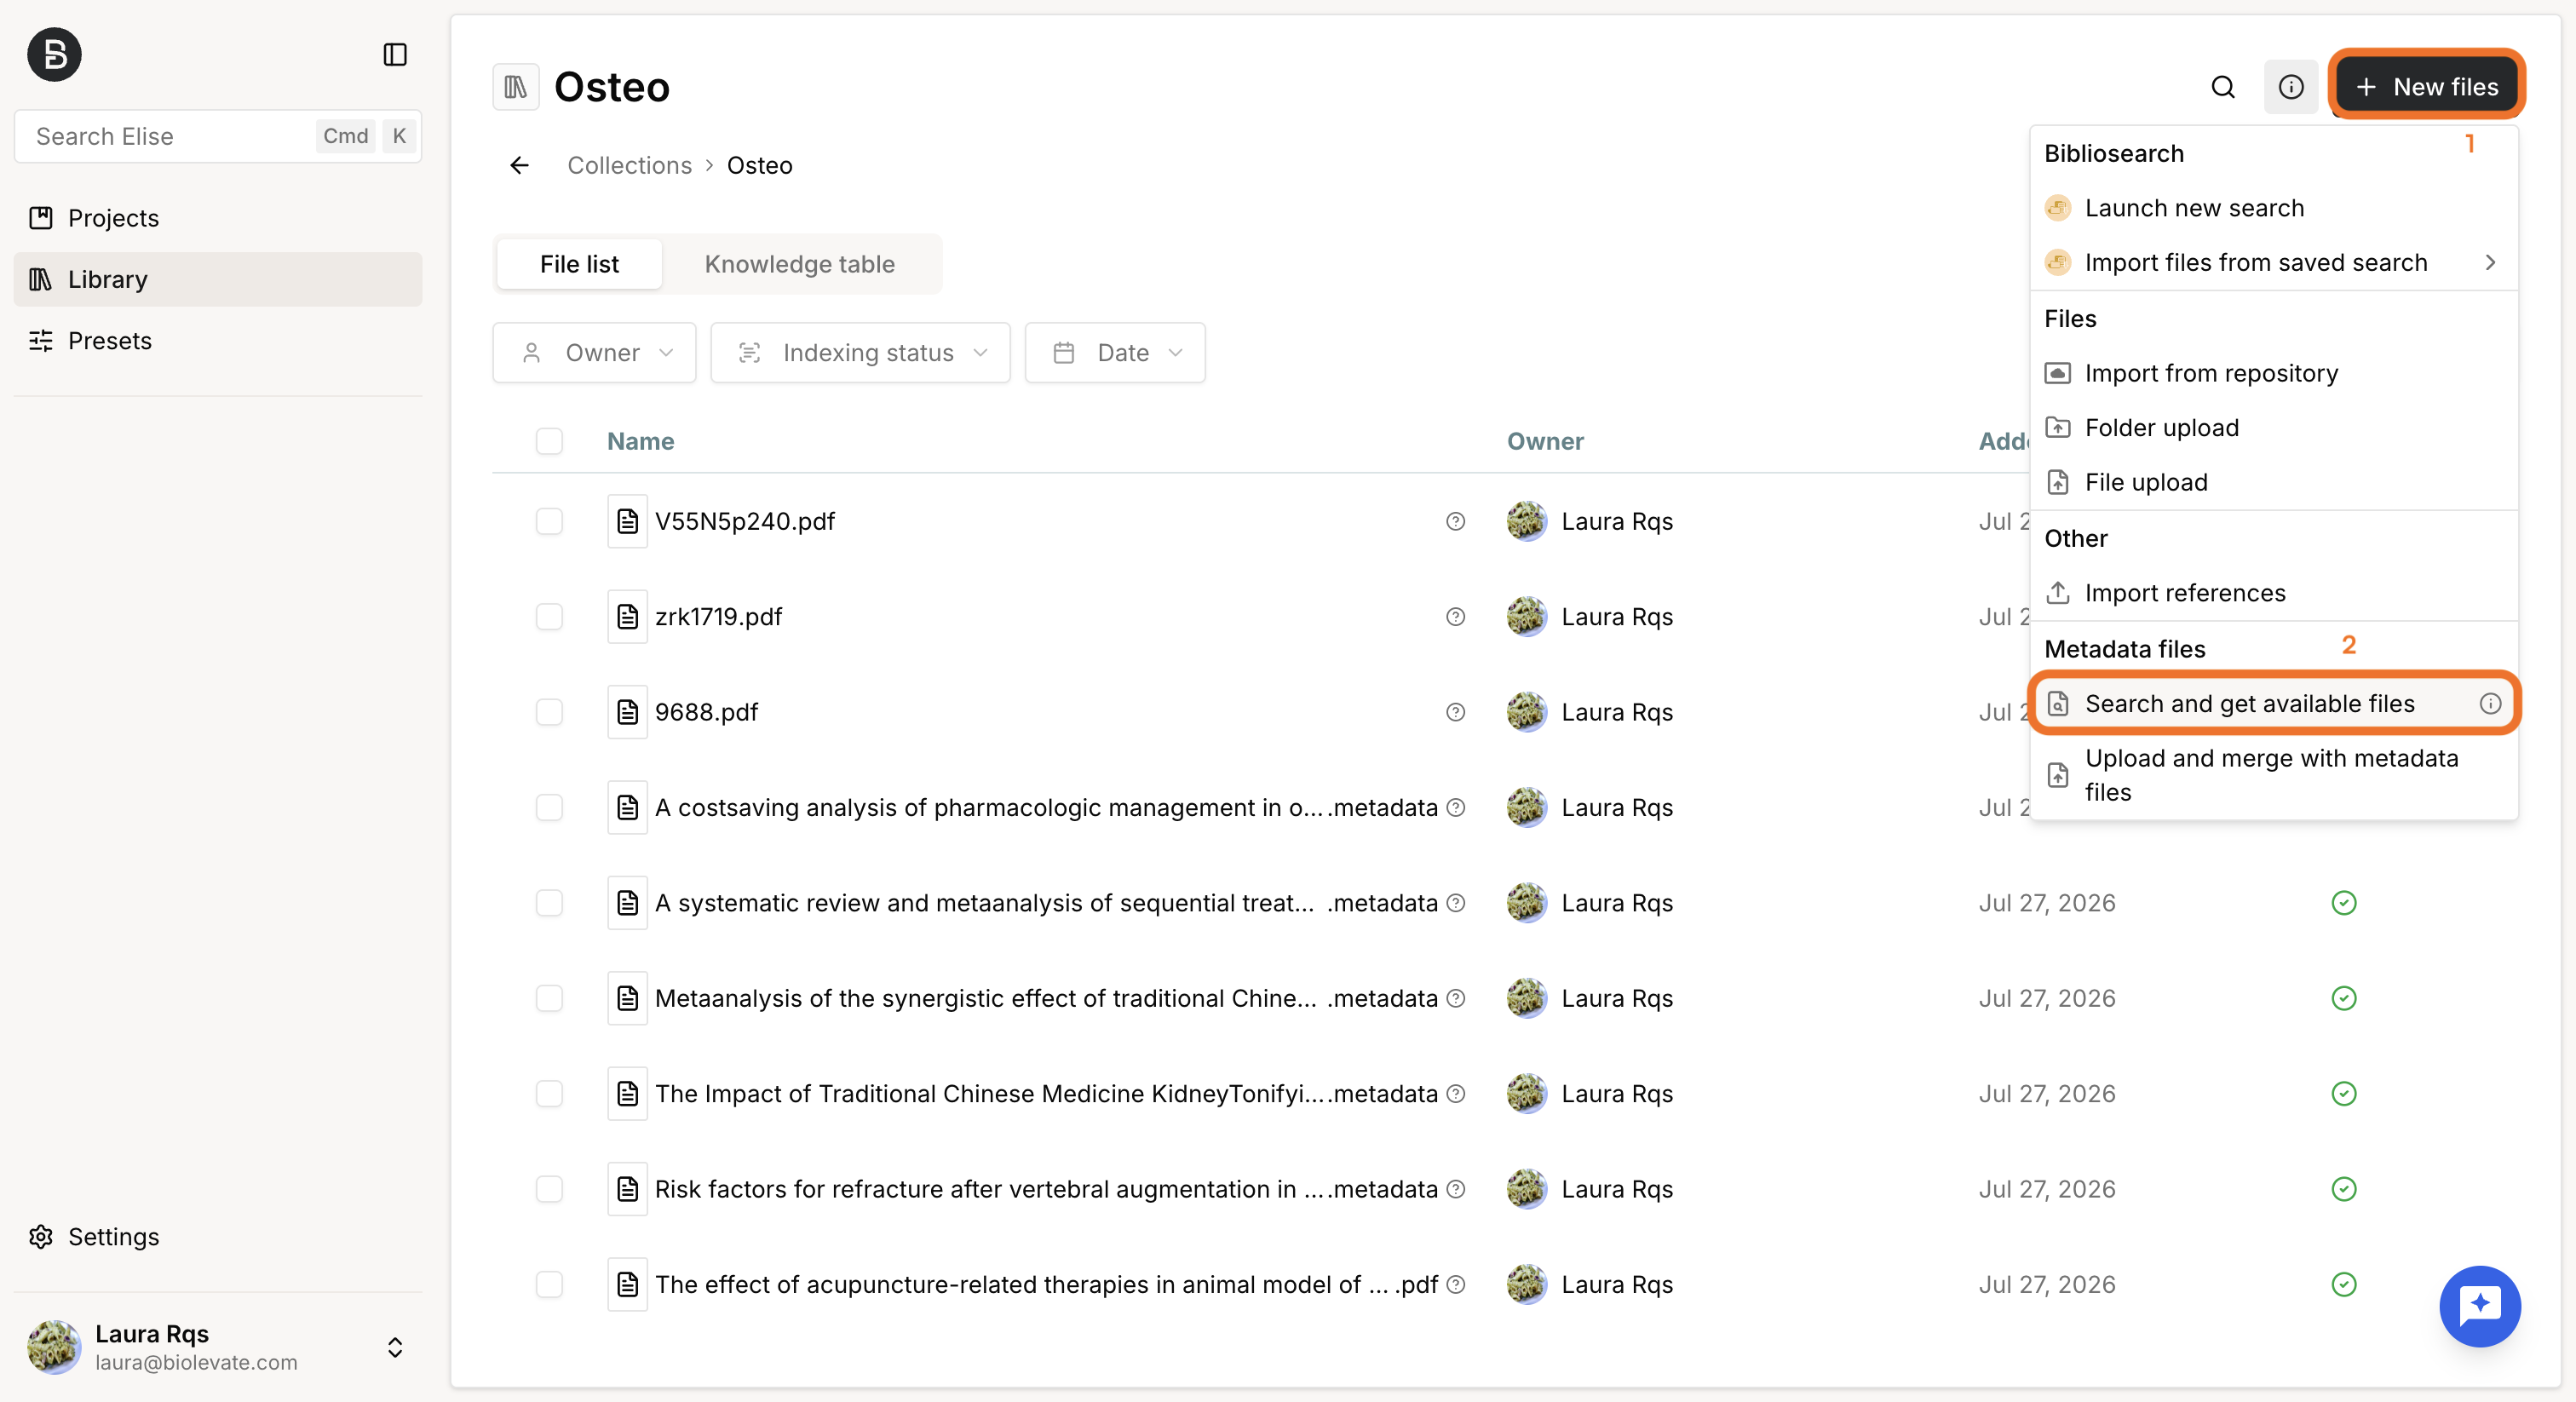This screenshot has width=2576, height=1402.
Task: Click info icon next to V55N5p240.pdf
Action: tap(1455, 521)
